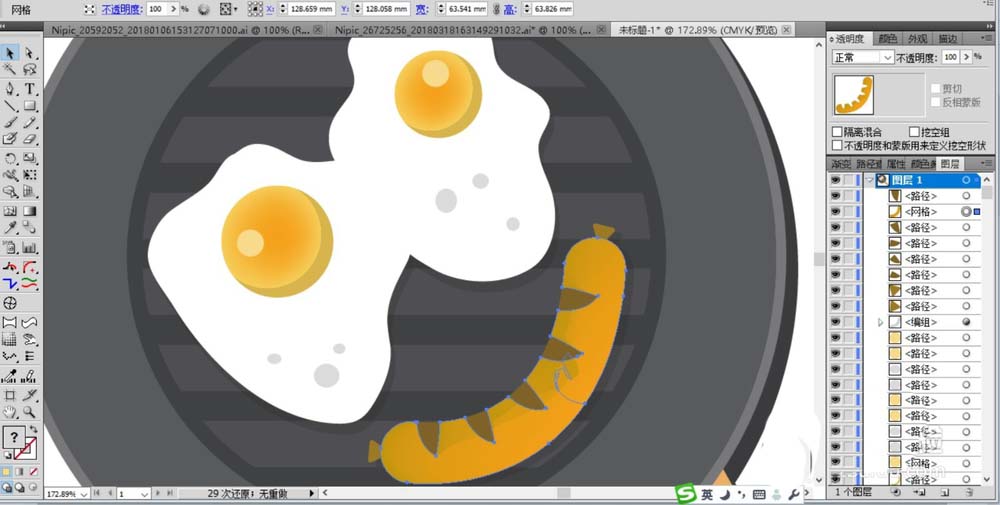This screenshot has height=505, width=1000.
Task: Pick the Eyedropper tool
Action: (10, 228)
